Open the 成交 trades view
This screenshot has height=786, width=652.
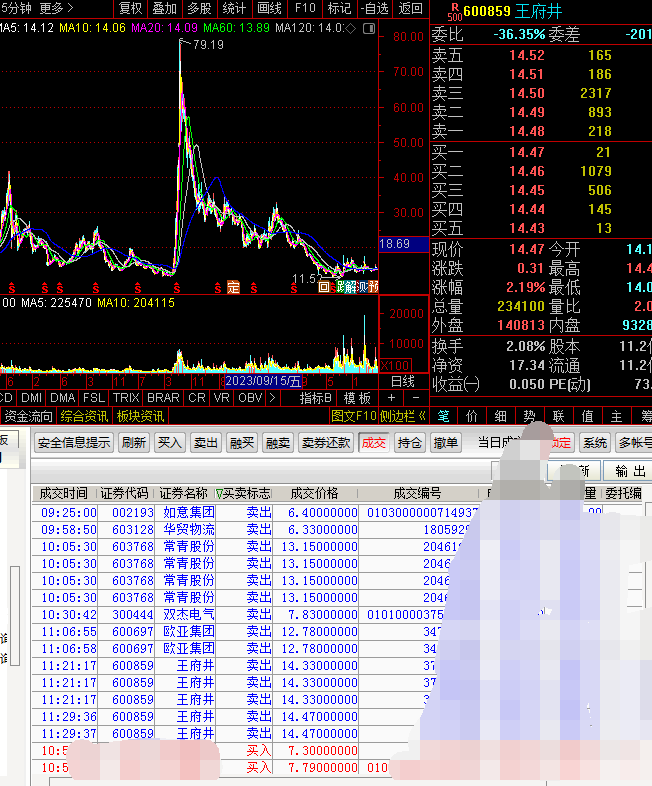374,443
